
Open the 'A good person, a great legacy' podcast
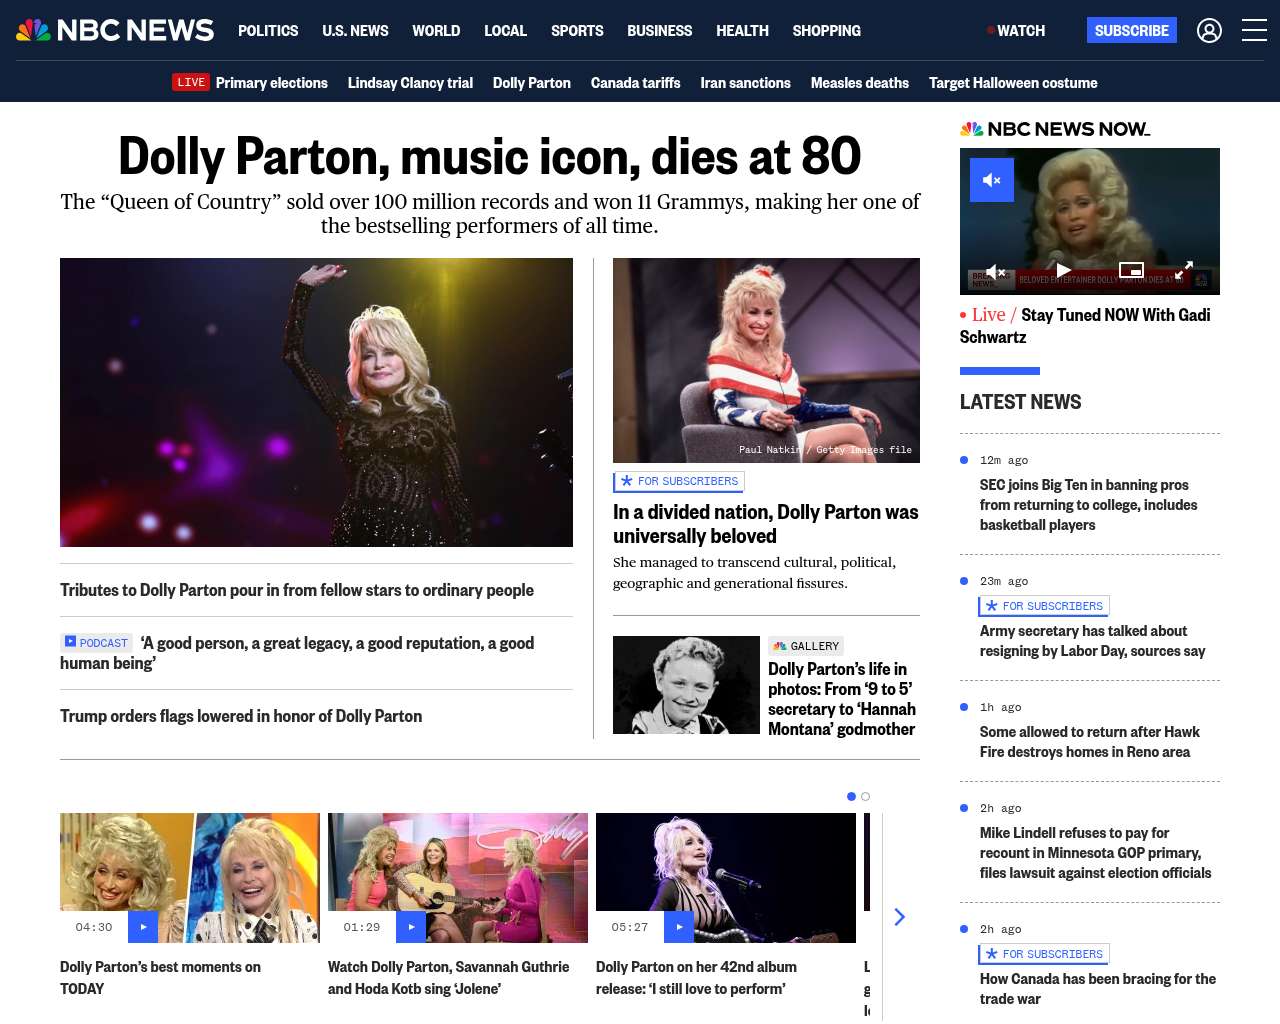297,653
